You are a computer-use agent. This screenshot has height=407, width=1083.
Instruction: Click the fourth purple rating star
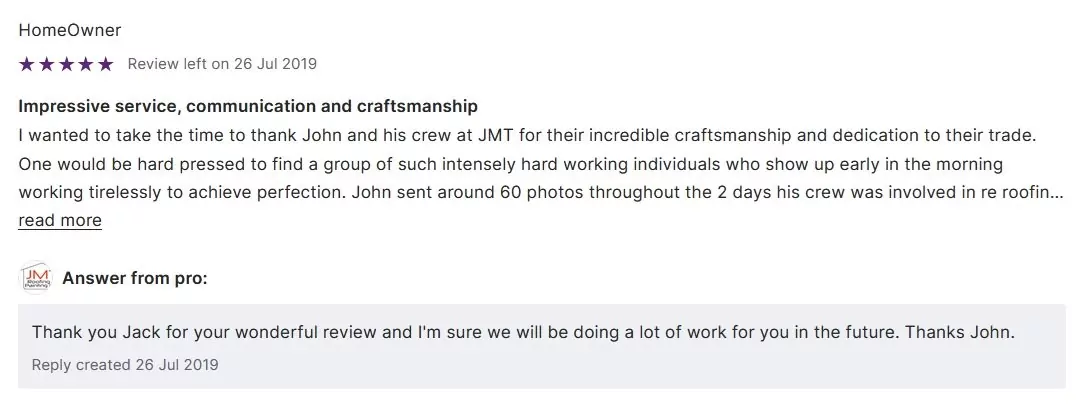coord(86,64)
